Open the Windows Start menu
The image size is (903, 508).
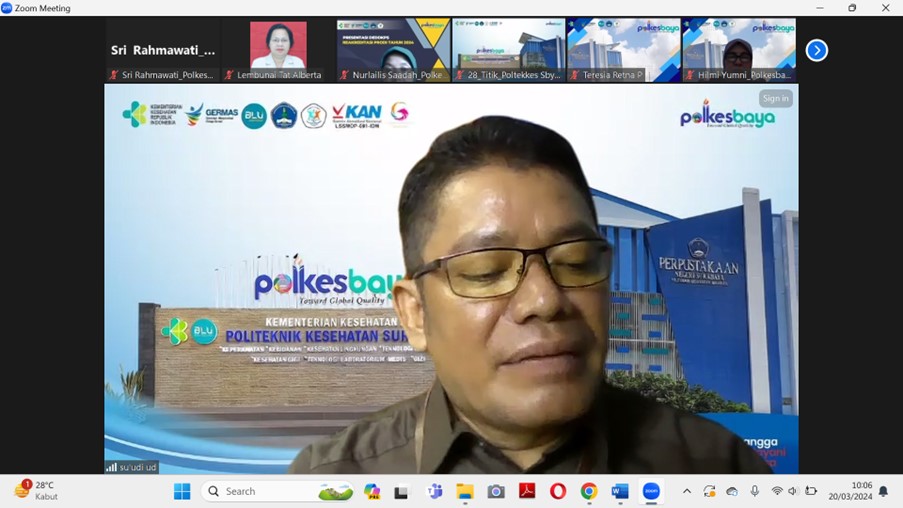(x=182, y=491)
